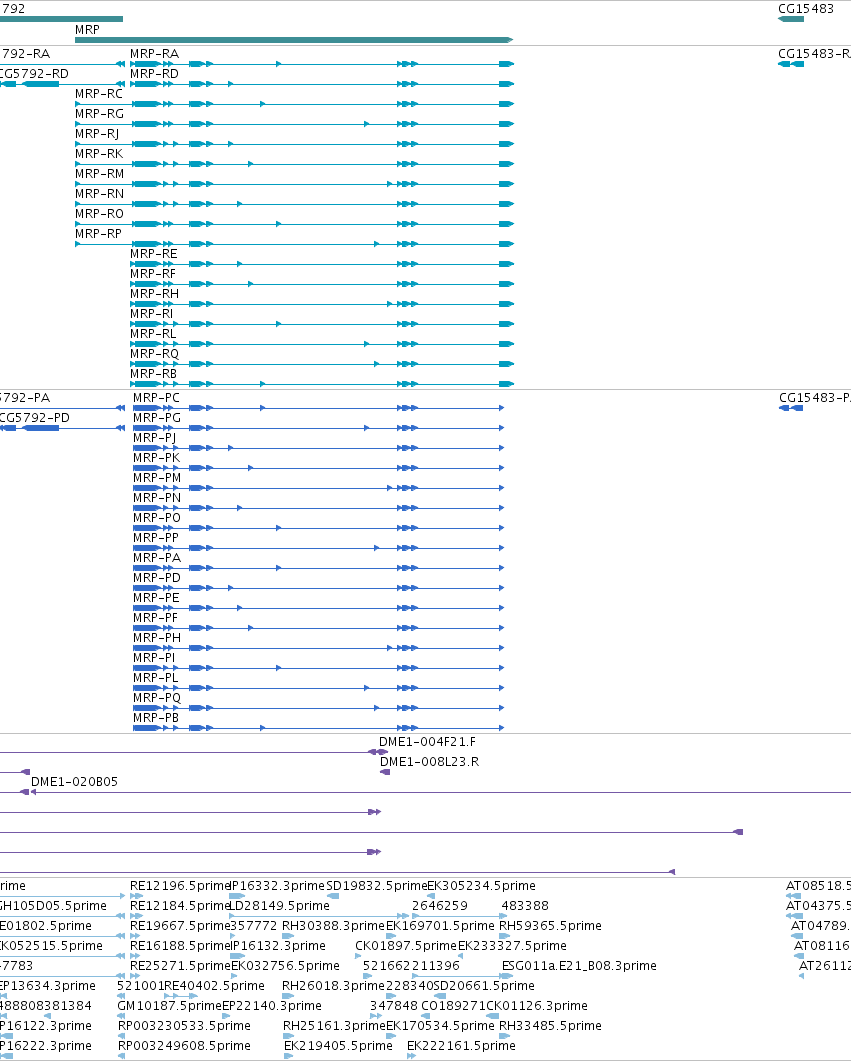Select the DME1-020B05 clone label
Screen dimensions: 851x1061
click(74, 782)
